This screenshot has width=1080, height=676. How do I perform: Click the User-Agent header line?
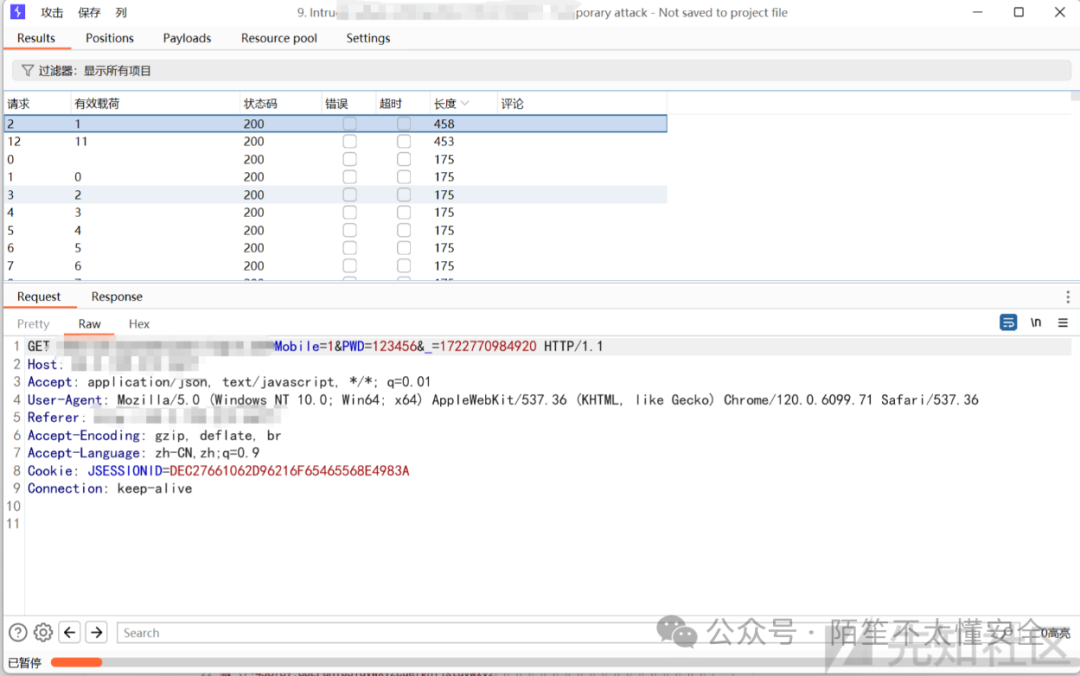coord(503,400)
